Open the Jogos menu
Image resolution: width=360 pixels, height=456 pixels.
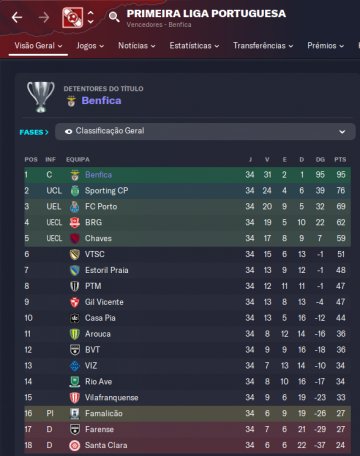90,46
